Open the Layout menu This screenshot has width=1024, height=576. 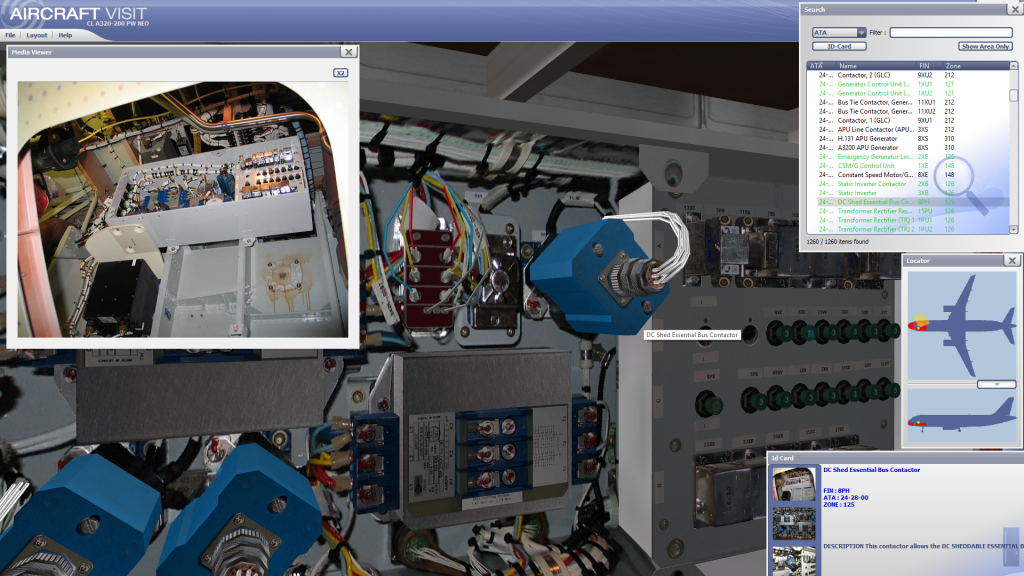pyautogui.click(x=37, y=35)
